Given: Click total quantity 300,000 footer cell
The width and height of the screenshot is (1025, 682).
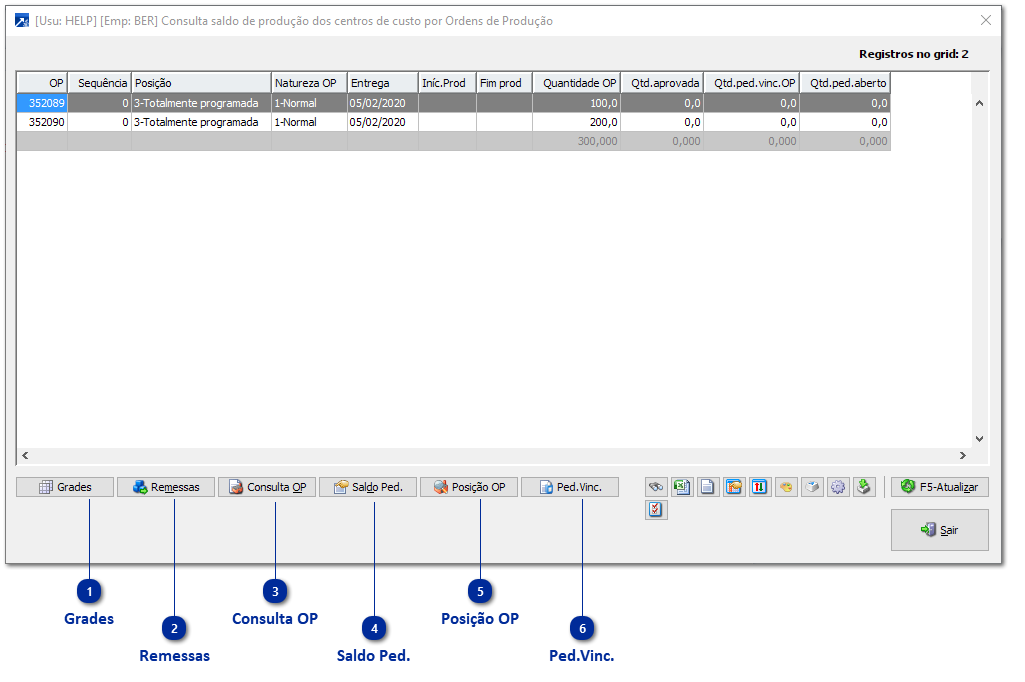Looking at the screenshot, I should [x=577, y=141].
